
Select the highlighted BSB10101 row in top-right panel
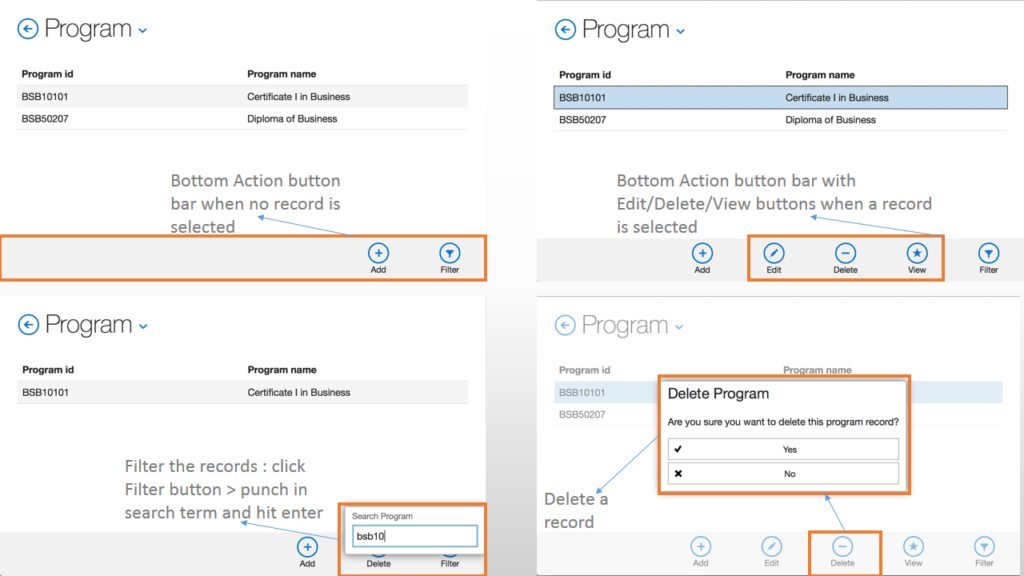[x=780, y=98]
